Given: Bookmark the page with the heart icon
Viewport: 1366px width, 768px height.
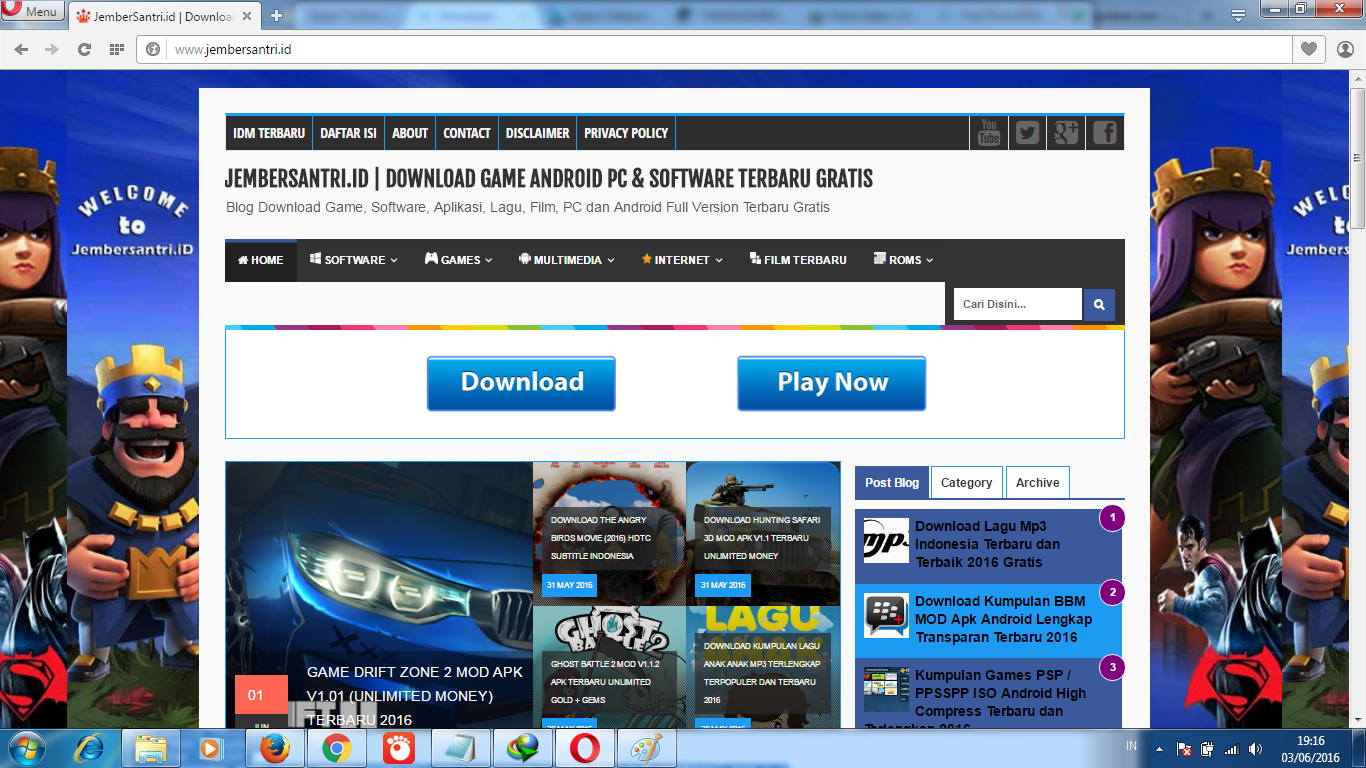Looking at the screenshot, I should point(1308,49).
